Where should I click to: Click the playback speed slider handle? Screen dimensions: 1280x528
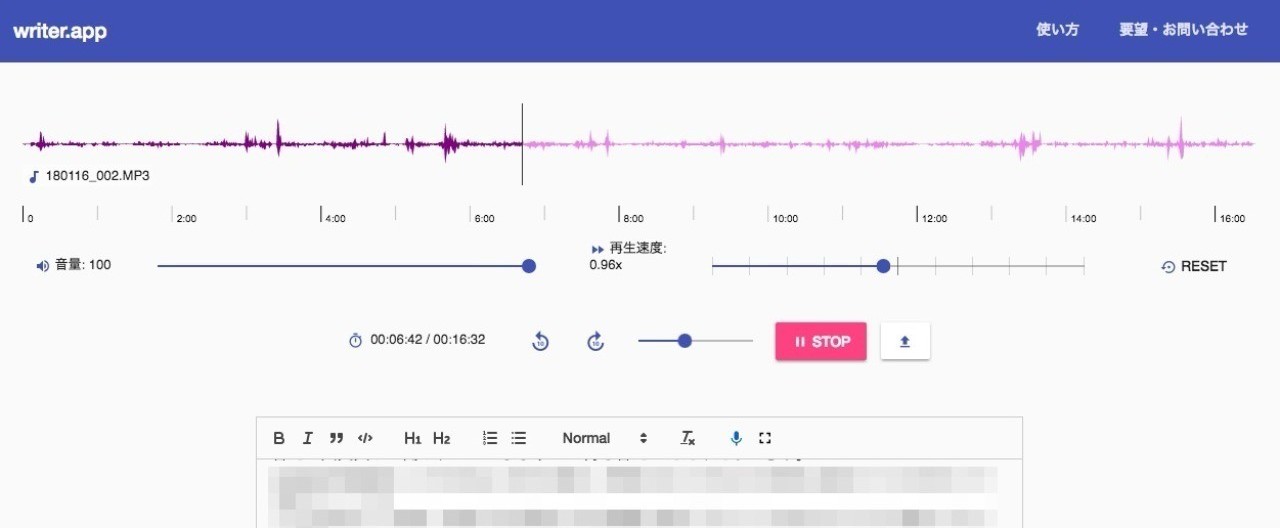tap(883, 266)
